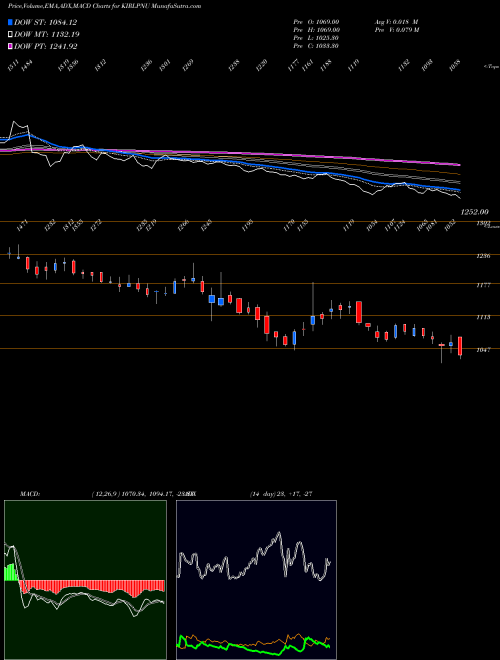
Task: Click the MACD histogram chart panel
Action: tap(85, 580)
